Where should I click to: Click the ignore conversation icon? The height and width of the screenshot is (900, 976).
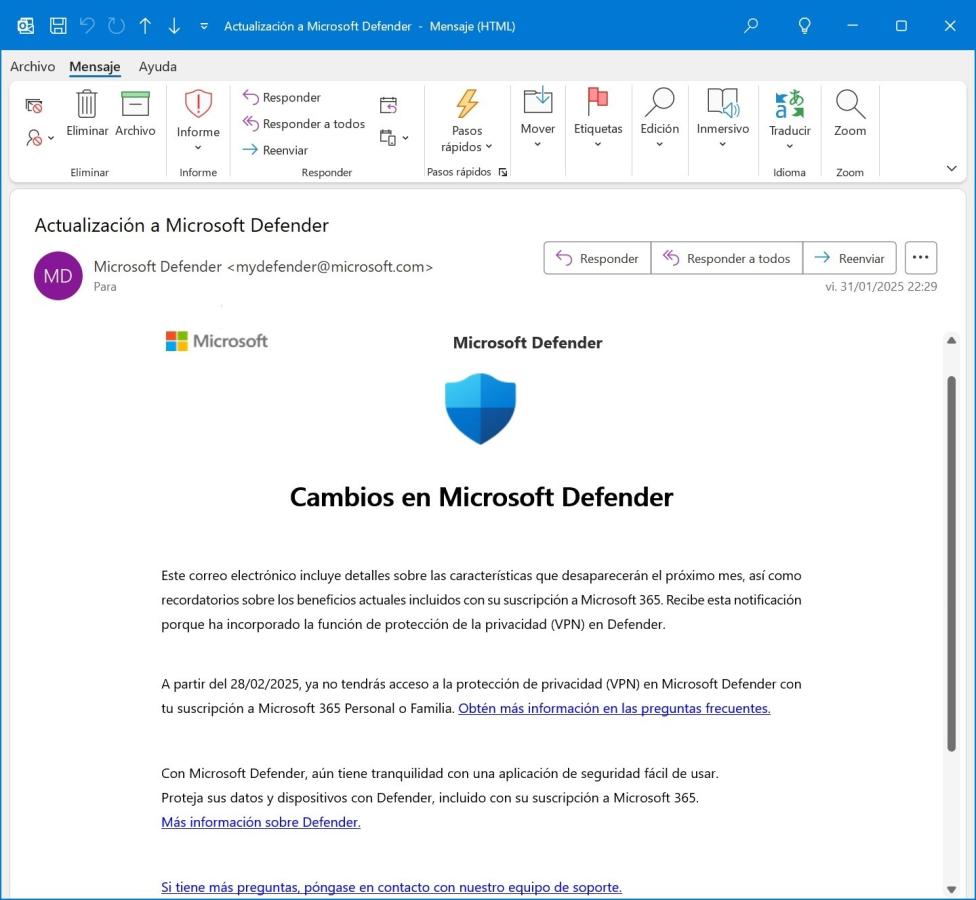34,105
